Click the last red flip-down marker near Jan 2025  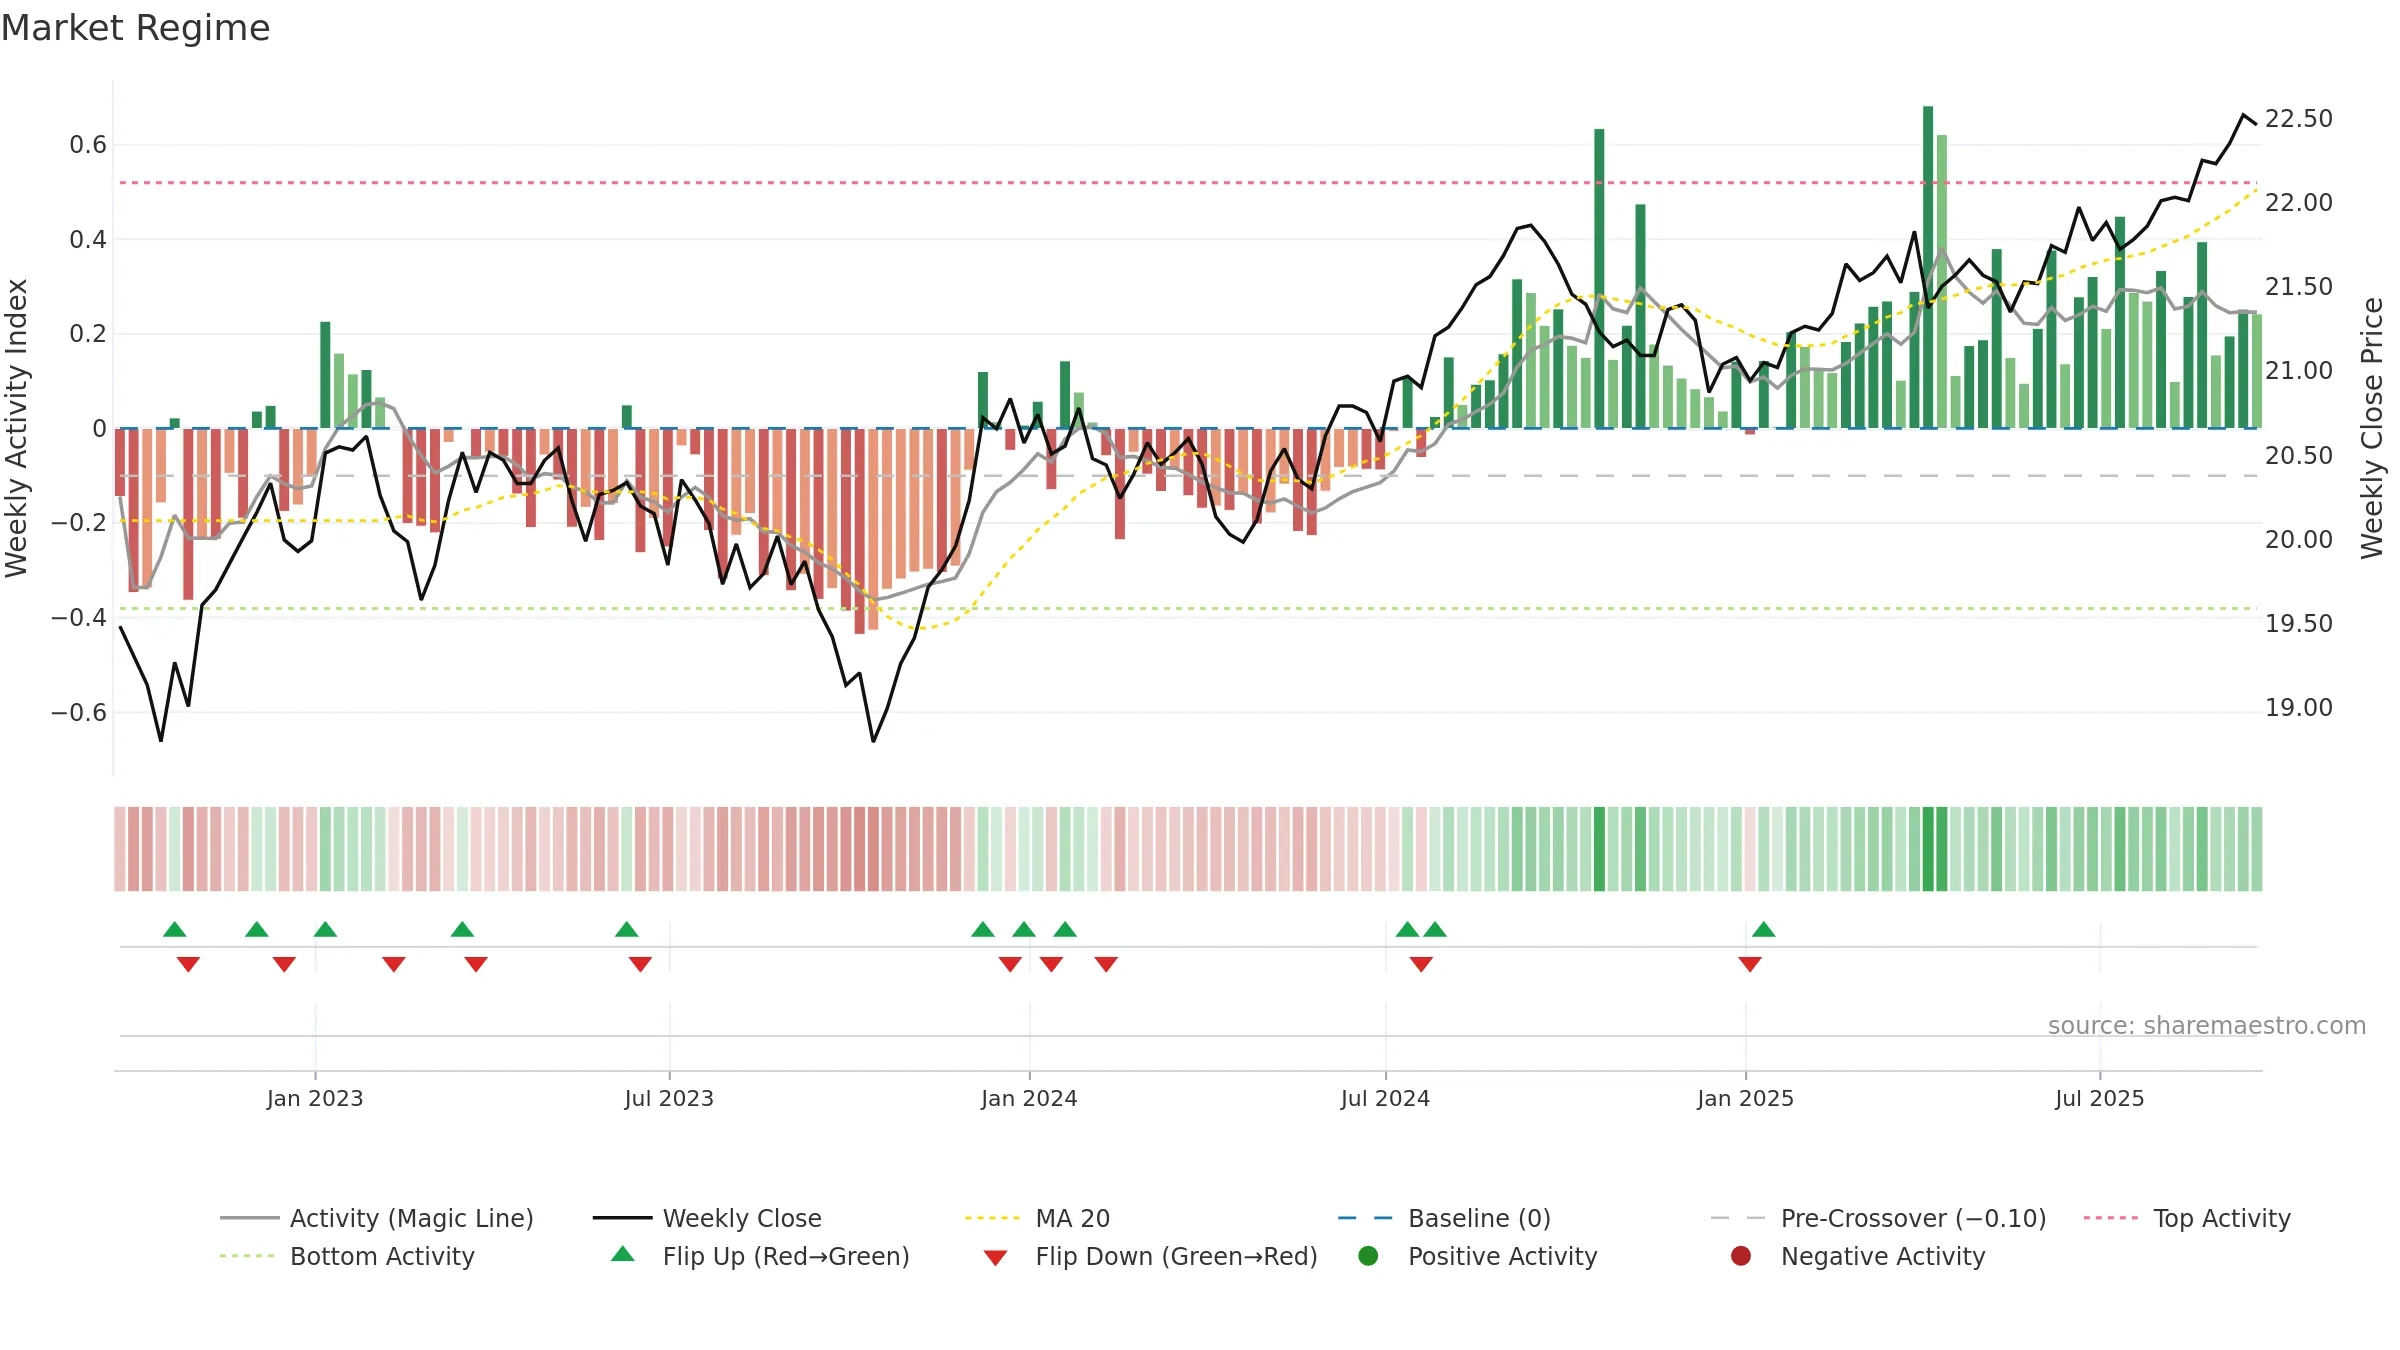pyautogui.click(x=1750, y=964)
